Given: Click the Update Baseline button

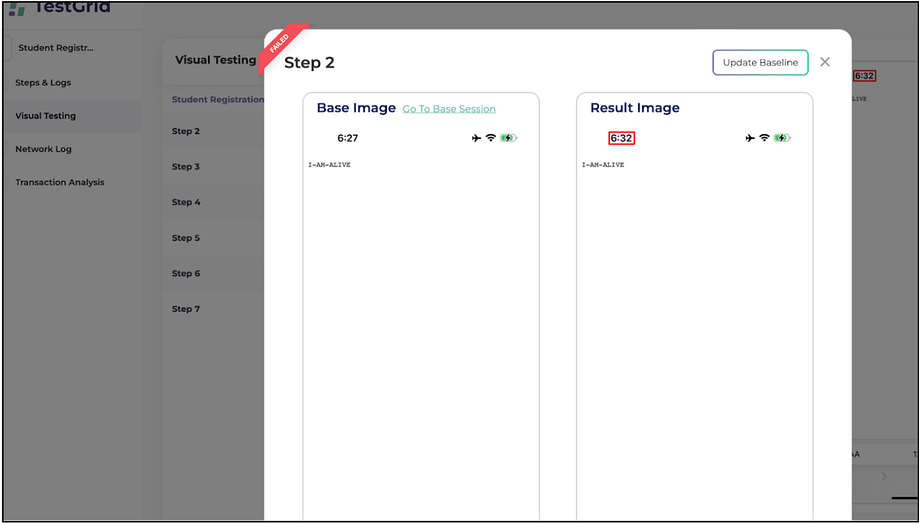Looking at the screenshot, I should click(760, 63).
